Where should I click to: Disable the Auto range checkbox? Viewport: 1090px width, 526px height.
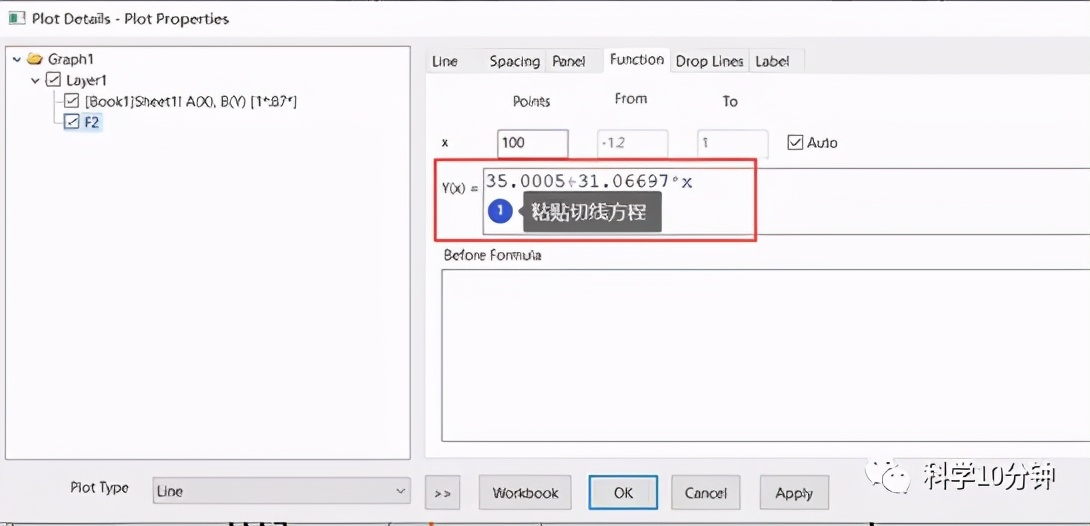click(x=795, y=142)
